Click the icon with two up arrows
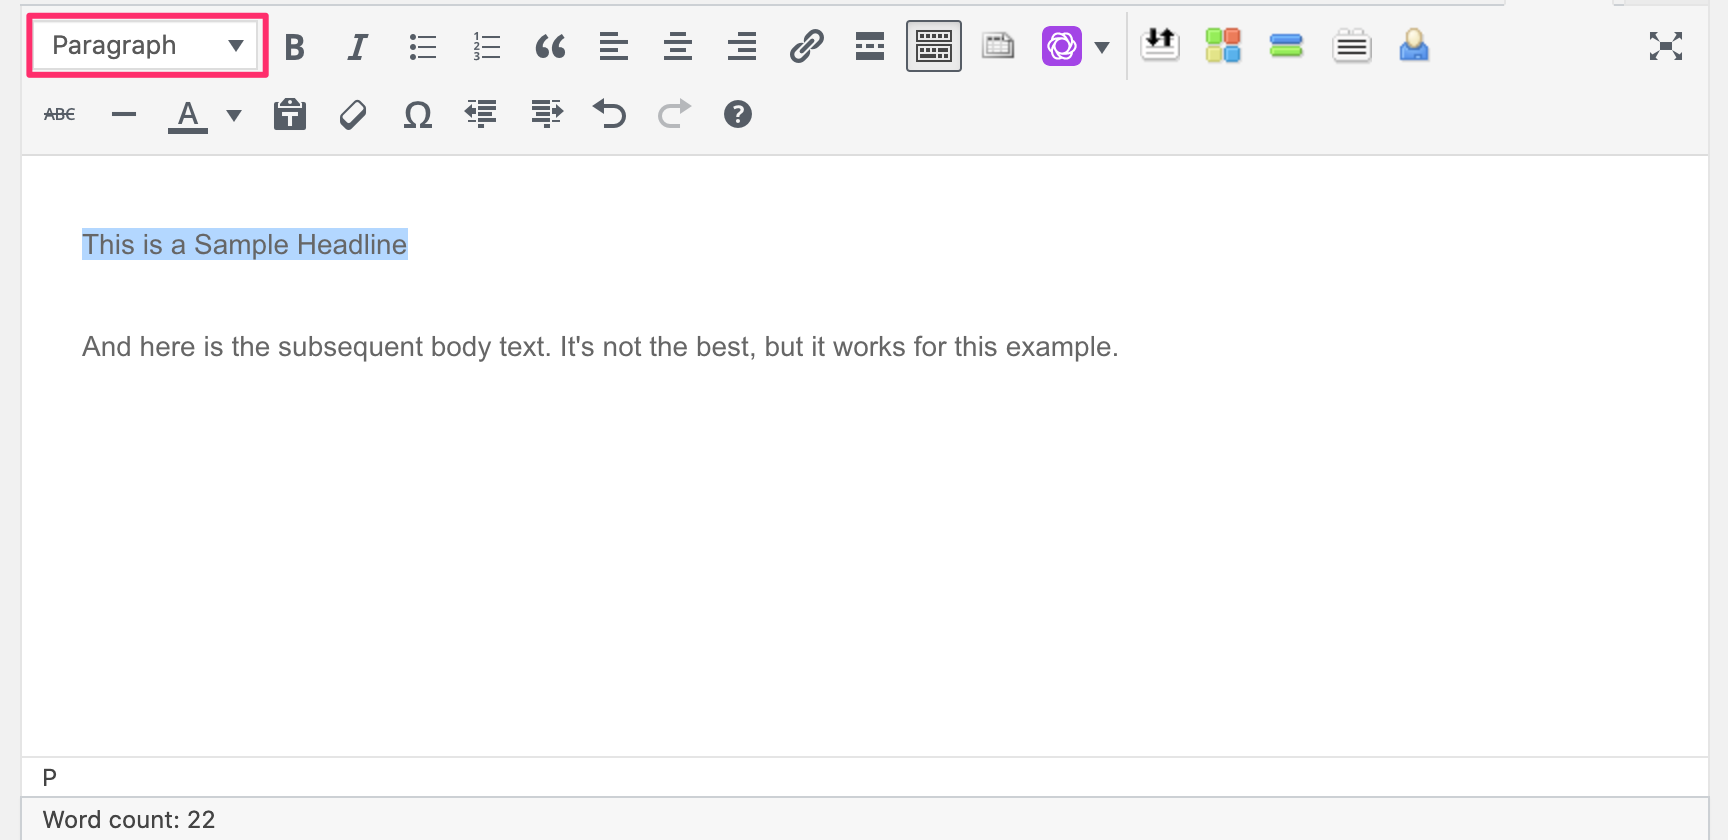The image size is (1728, 840). click(x=1160, y=45)
